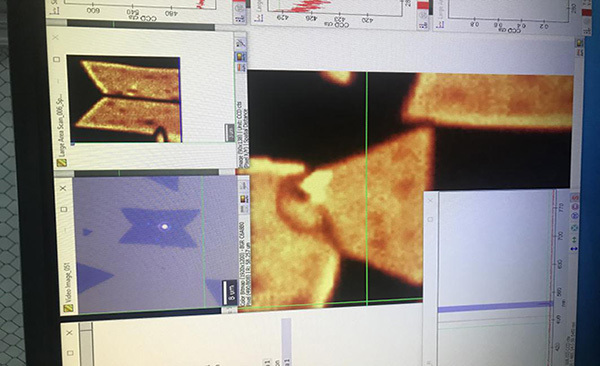Open the color scale icon in the Video Image toolbar
Image resolution: width=600 pixels, height=366 pixels.
click(x=243, y=199)
